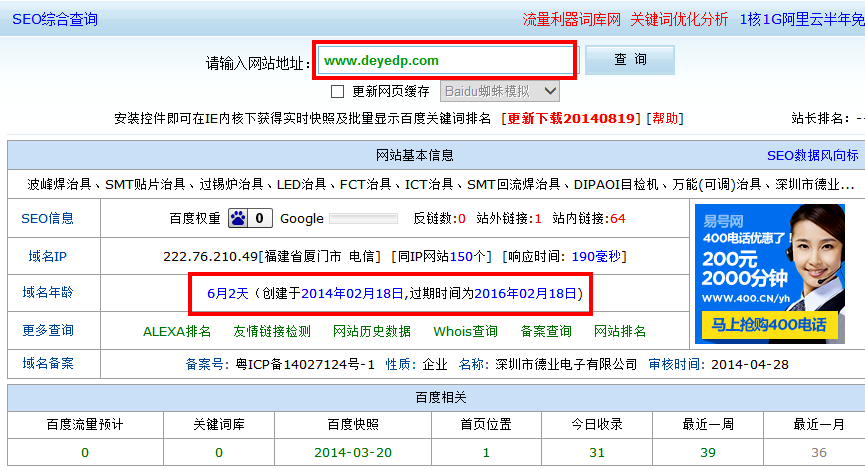Open the 流量利器词库网 link

point(572,19)
